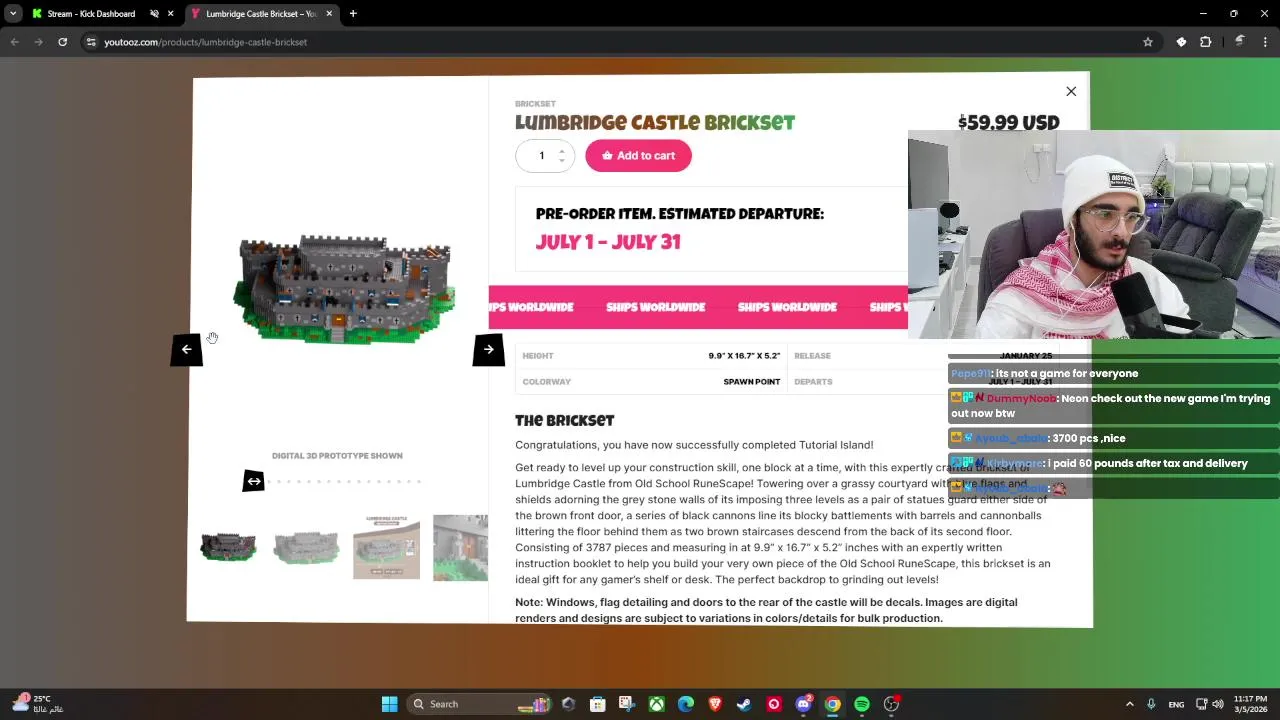This screenshot has width=1280, height=720.
Task: Click the LUMBRIDGE CASTLE BRICKSET heading
Action: coord(655,123)
